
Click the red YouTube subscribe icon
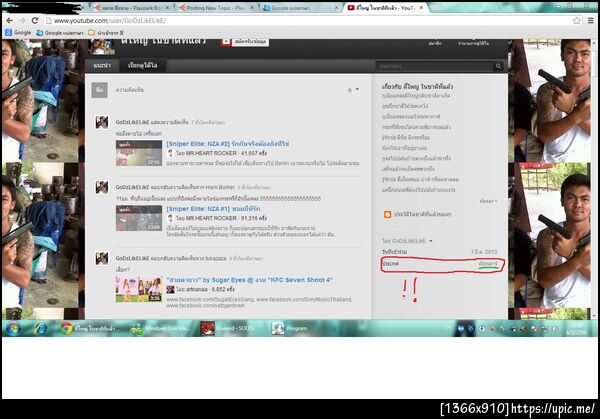(226, 42)
